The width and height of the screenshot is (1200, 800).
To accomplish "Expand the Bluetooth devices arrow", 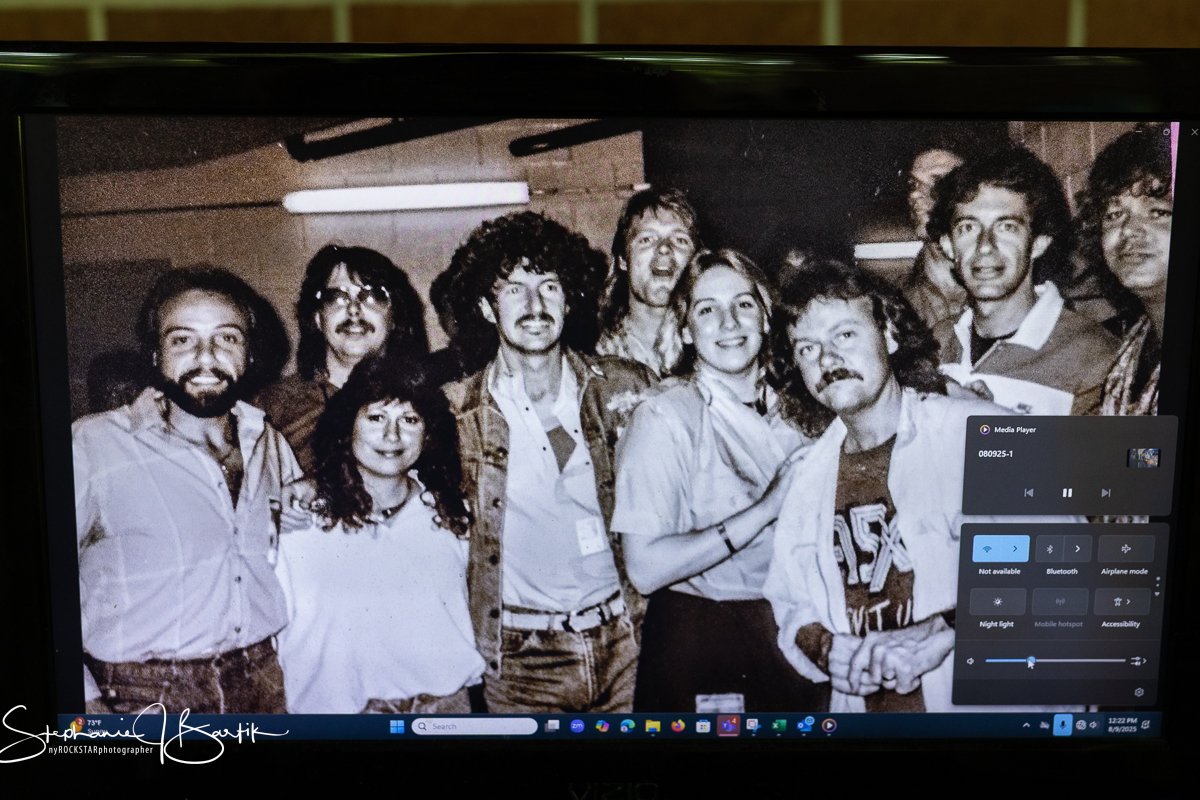I will [1077, 549].
